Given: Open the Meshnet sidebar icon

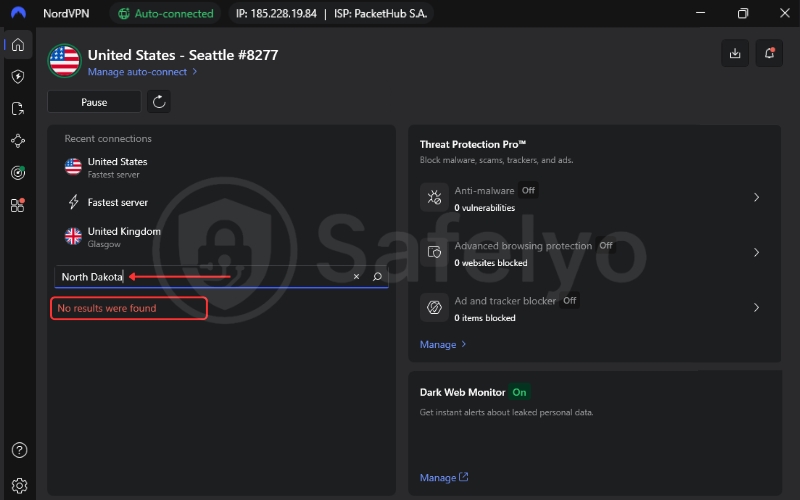Looking at the screenshot, I should [18, 141].
